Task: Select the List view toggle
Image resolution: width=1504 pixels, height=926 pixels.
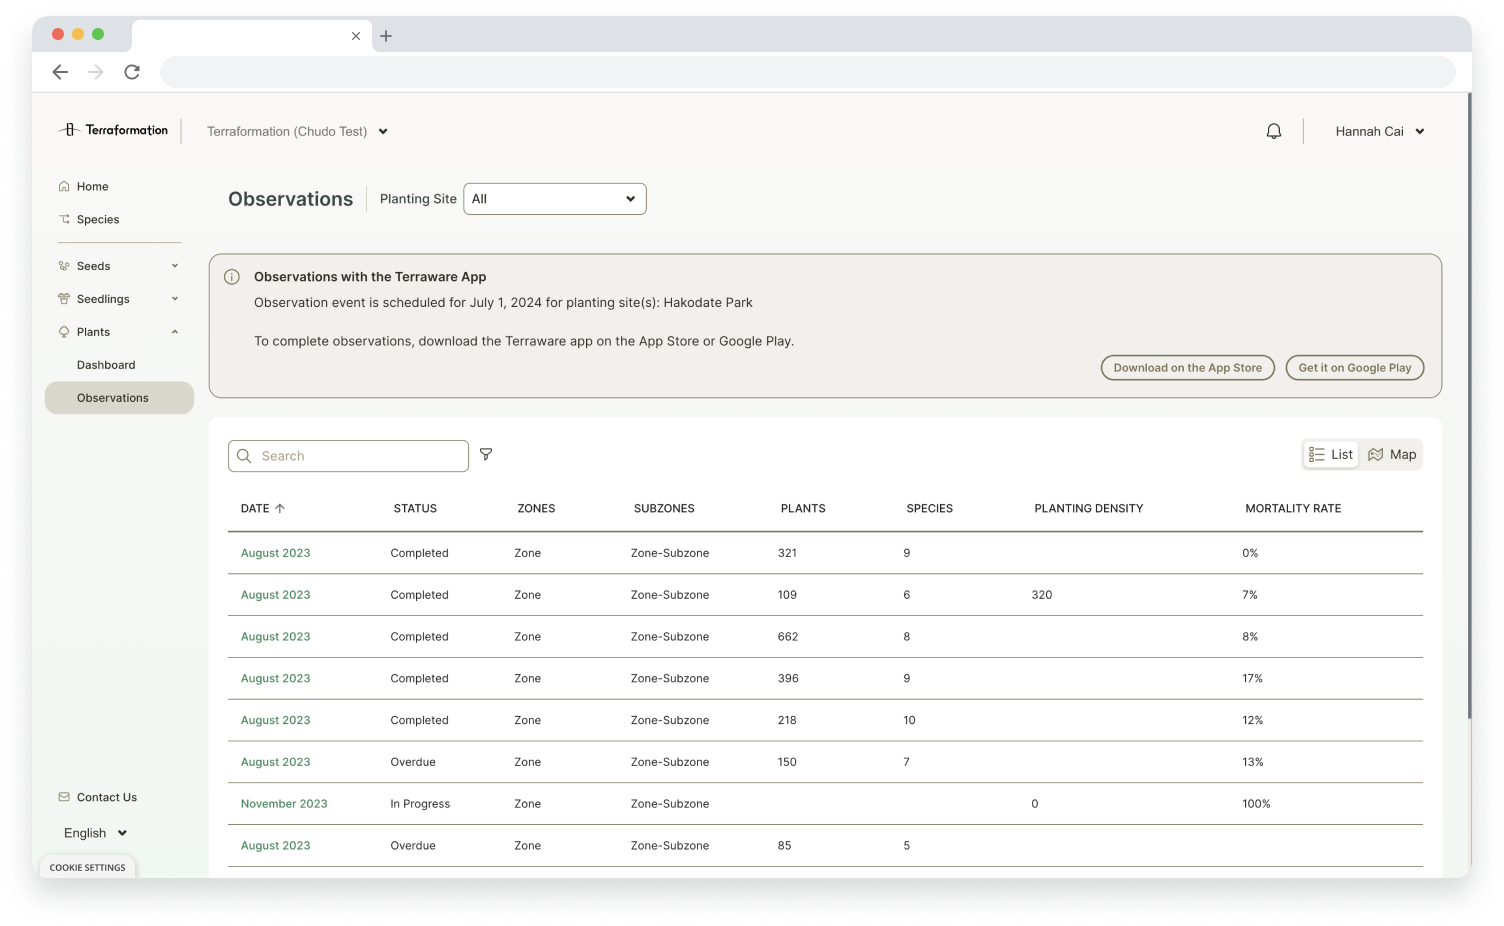Action: click(1331, 454)
